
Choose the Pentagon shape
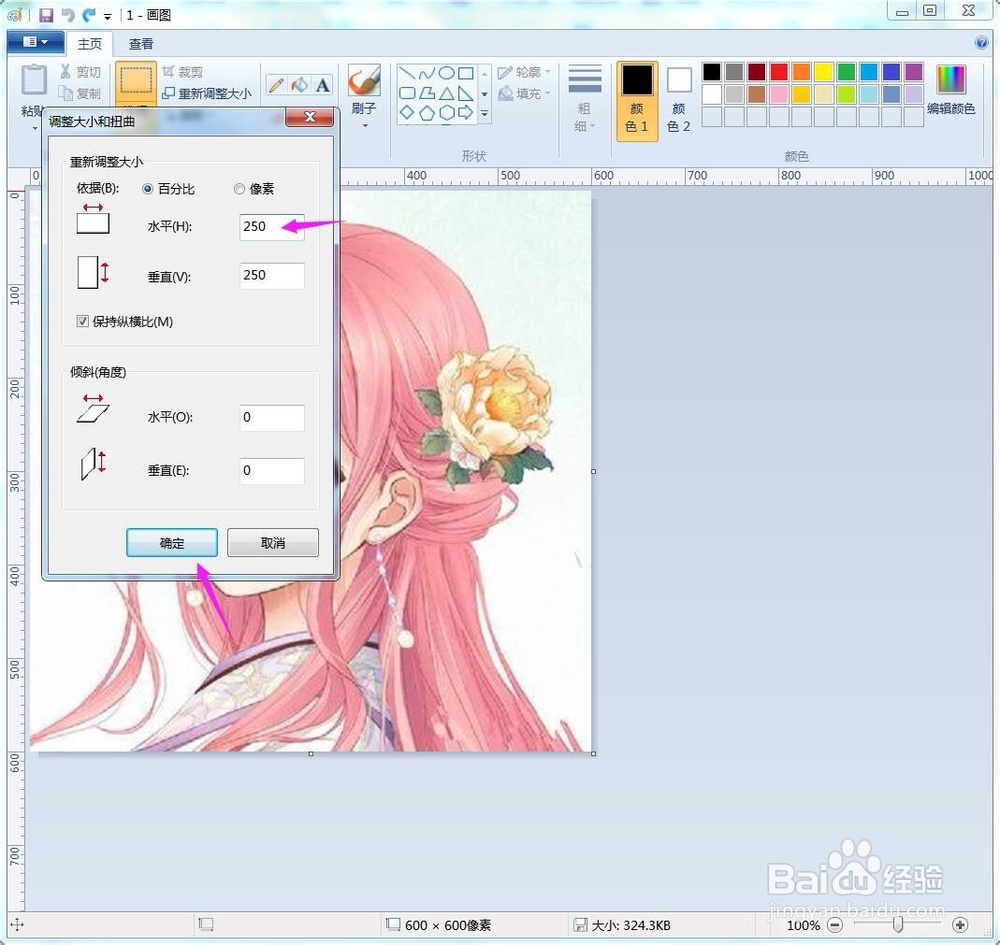(427, 113)
